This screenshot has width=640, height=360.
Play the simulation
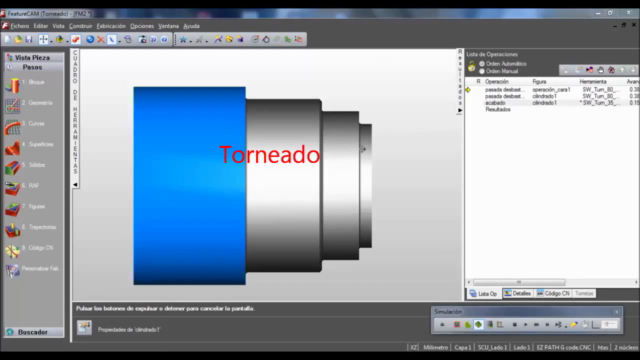click(x=526, y=325)
